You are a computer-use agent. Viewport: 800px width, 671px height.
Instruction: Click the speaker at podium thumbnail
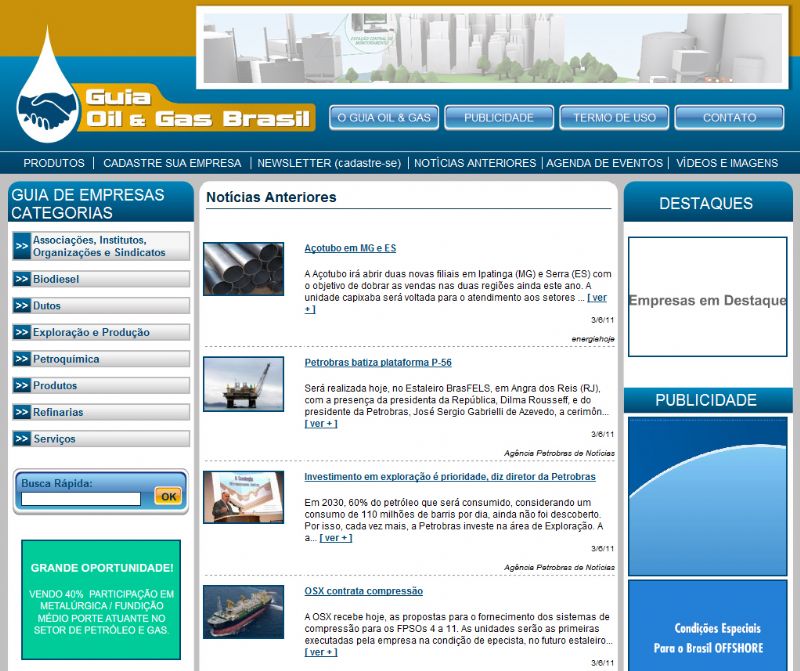[243, 497]
